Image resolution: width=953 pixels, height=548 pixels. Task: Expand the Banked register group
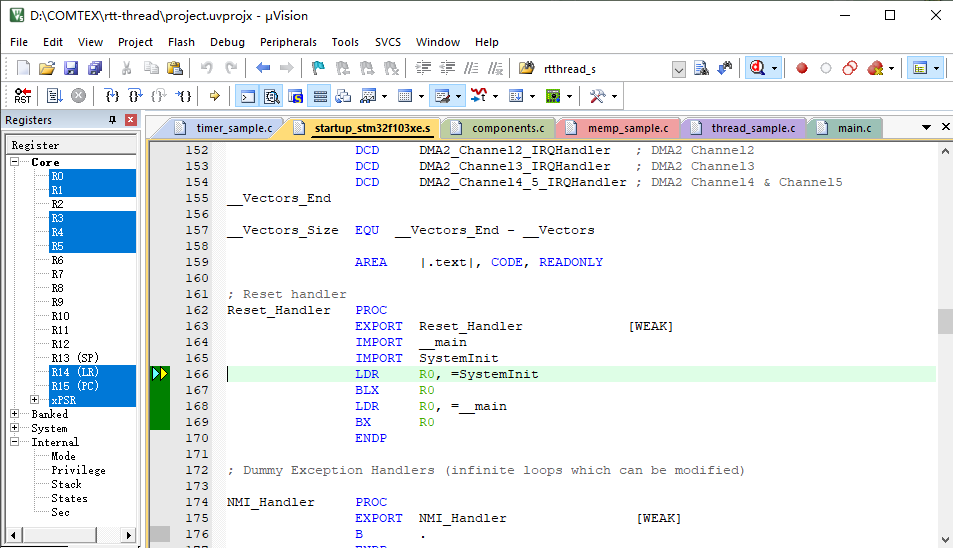click(15, 414)
